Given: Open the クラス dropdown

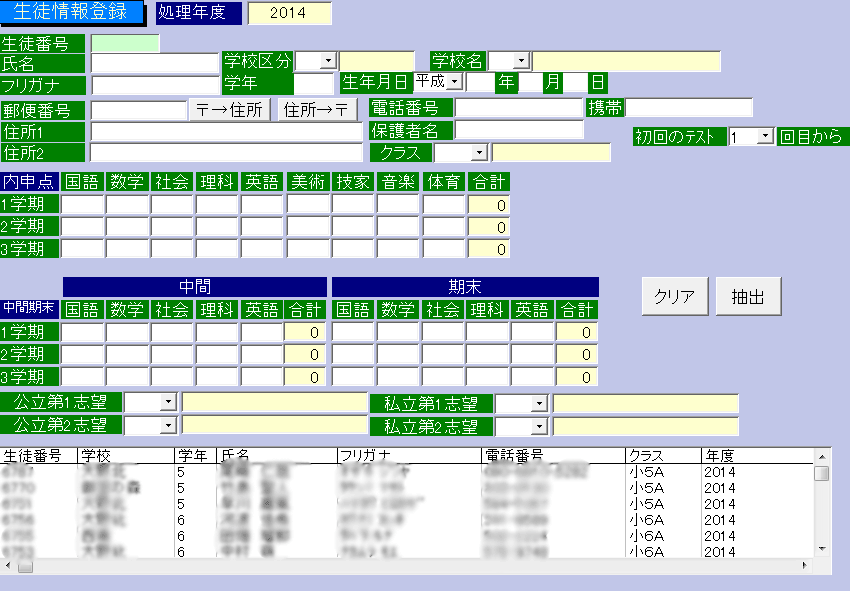Looking at the screenshot, I should pos(478,152).
